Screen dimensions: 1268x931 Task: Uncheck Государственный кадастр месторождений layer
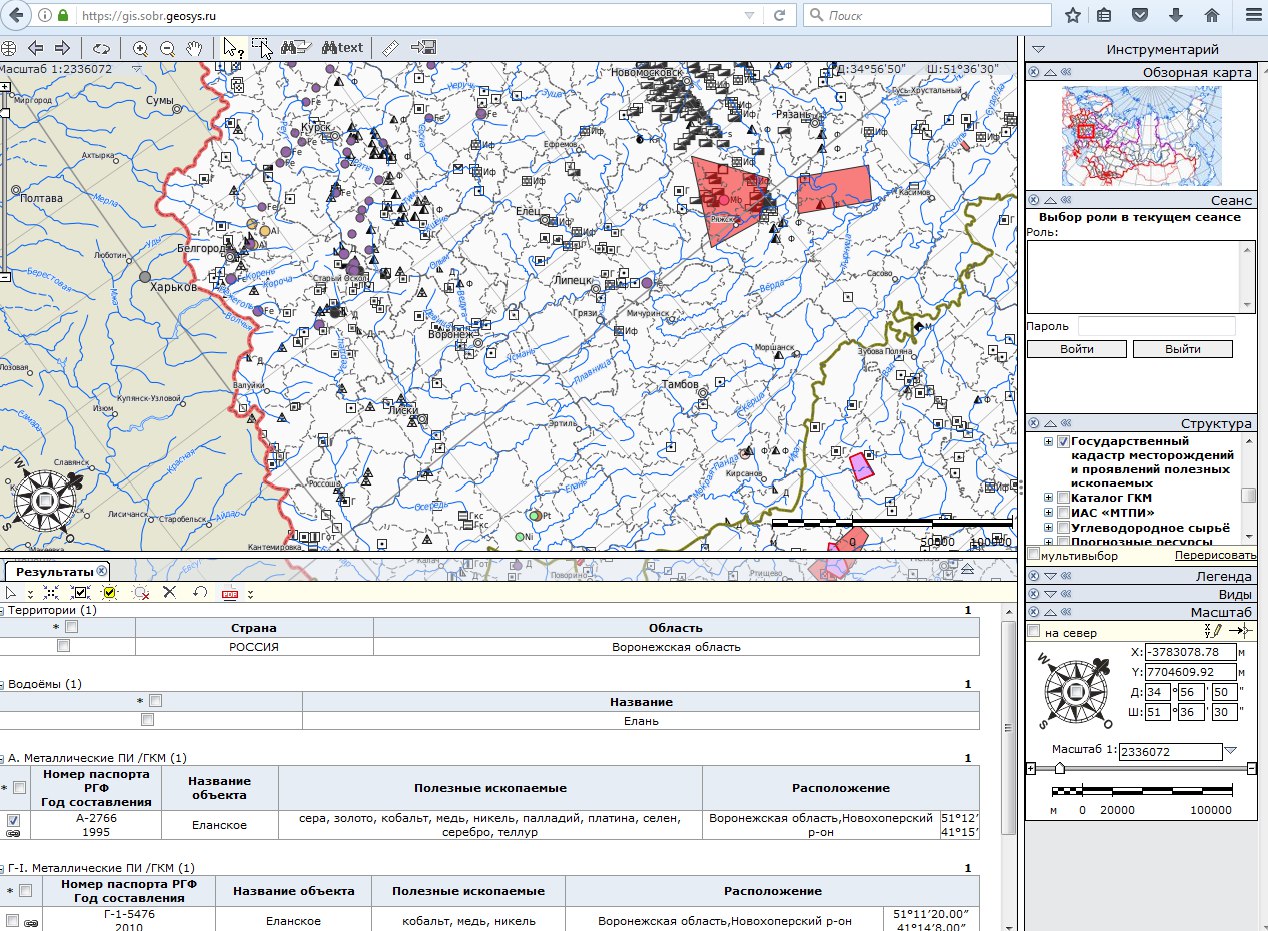coord(1063,441)
